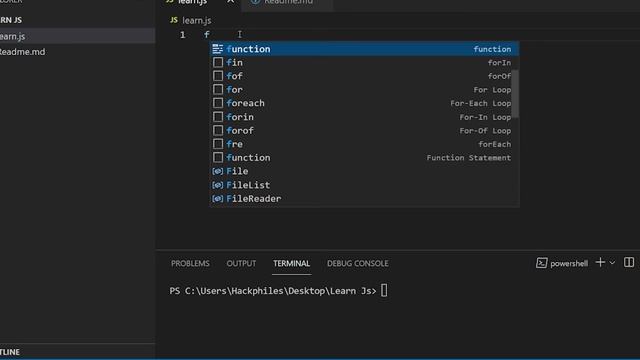Click the snippet icon beside fof
Screen dimensions: 640x360
[218, 76]
